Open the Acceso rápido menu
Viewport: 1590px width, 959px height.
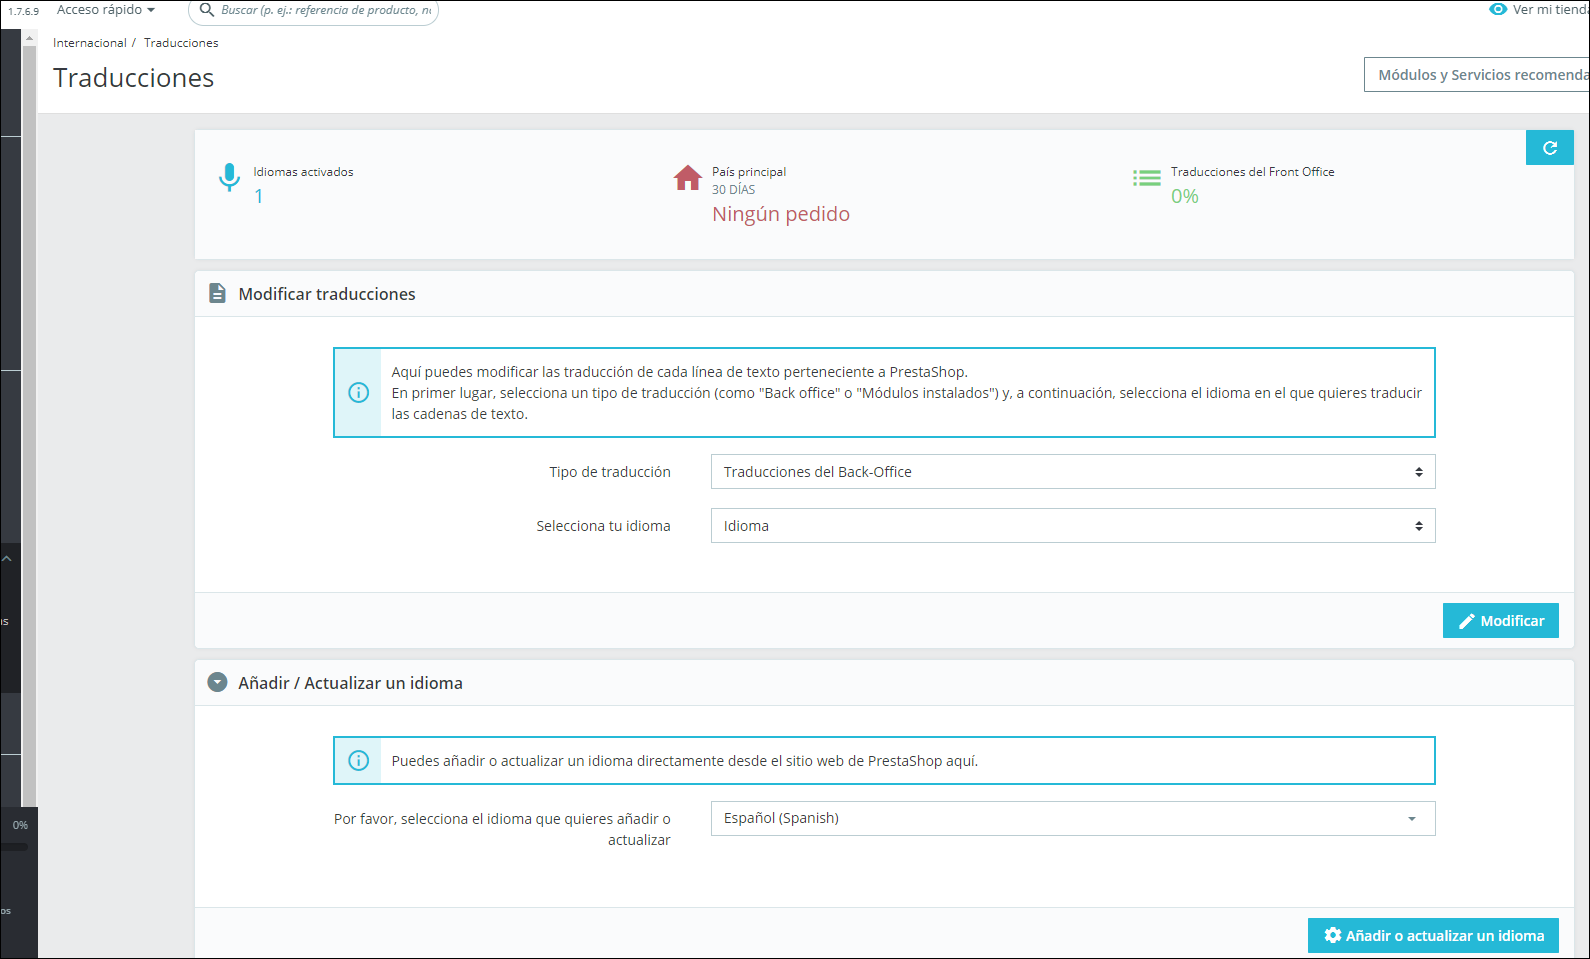click(106, 10)
